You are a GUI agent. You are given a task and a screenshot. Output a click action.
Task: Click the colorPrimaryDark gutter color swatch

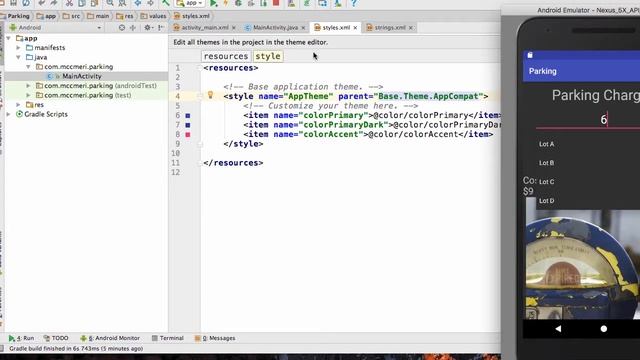[x=188, y=125]
